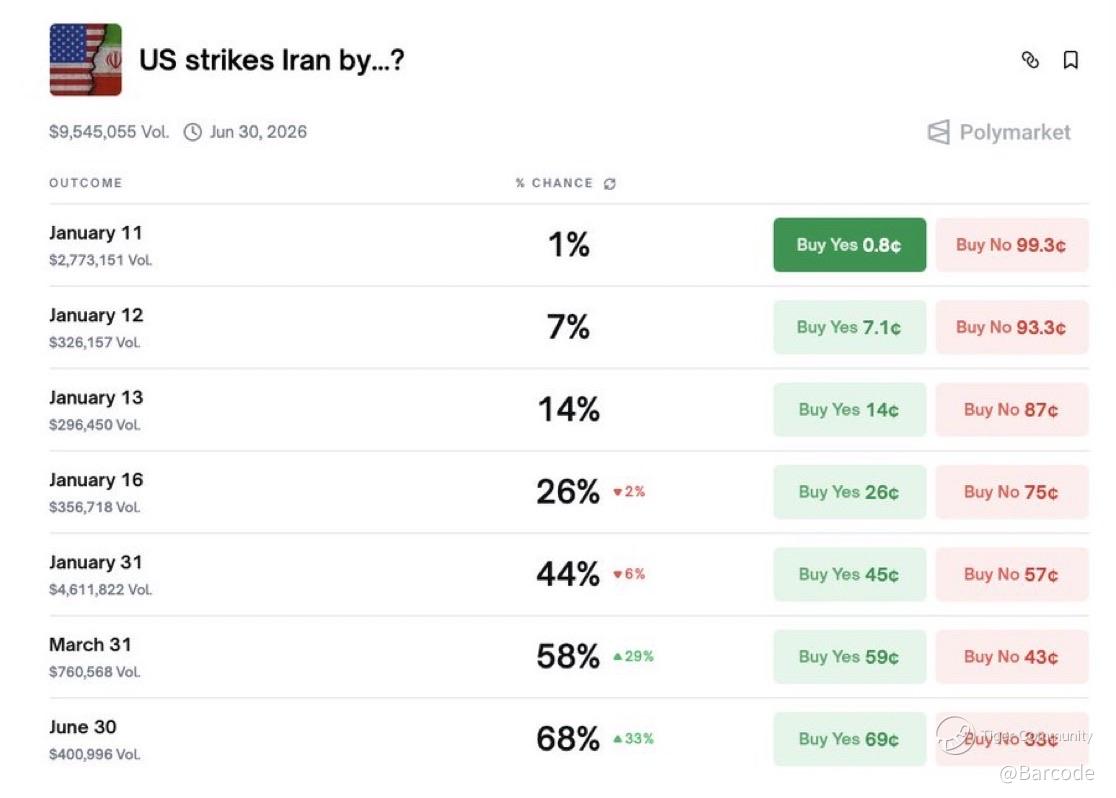The height and width of the screenshot is (798, 1116).
Task: Click the refresh icon beside % Chance
Action: pos(610,184)
